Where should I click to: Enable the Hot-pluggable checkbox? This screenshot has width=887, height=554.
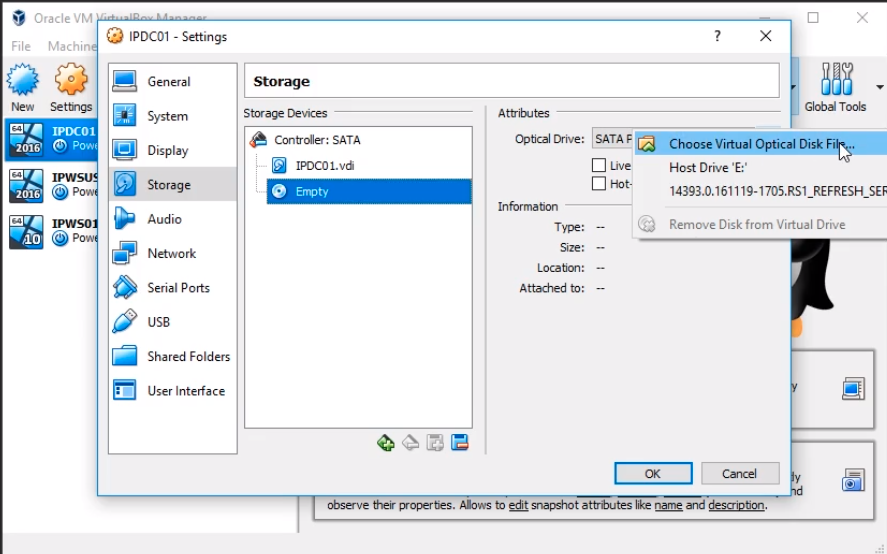599,184
